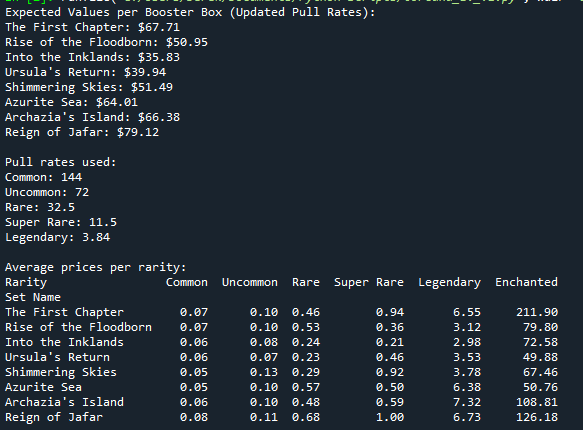Click Super Rare value 1.00 for Reign of Jafar
The image size is (583, 430).
coord(390,417)
